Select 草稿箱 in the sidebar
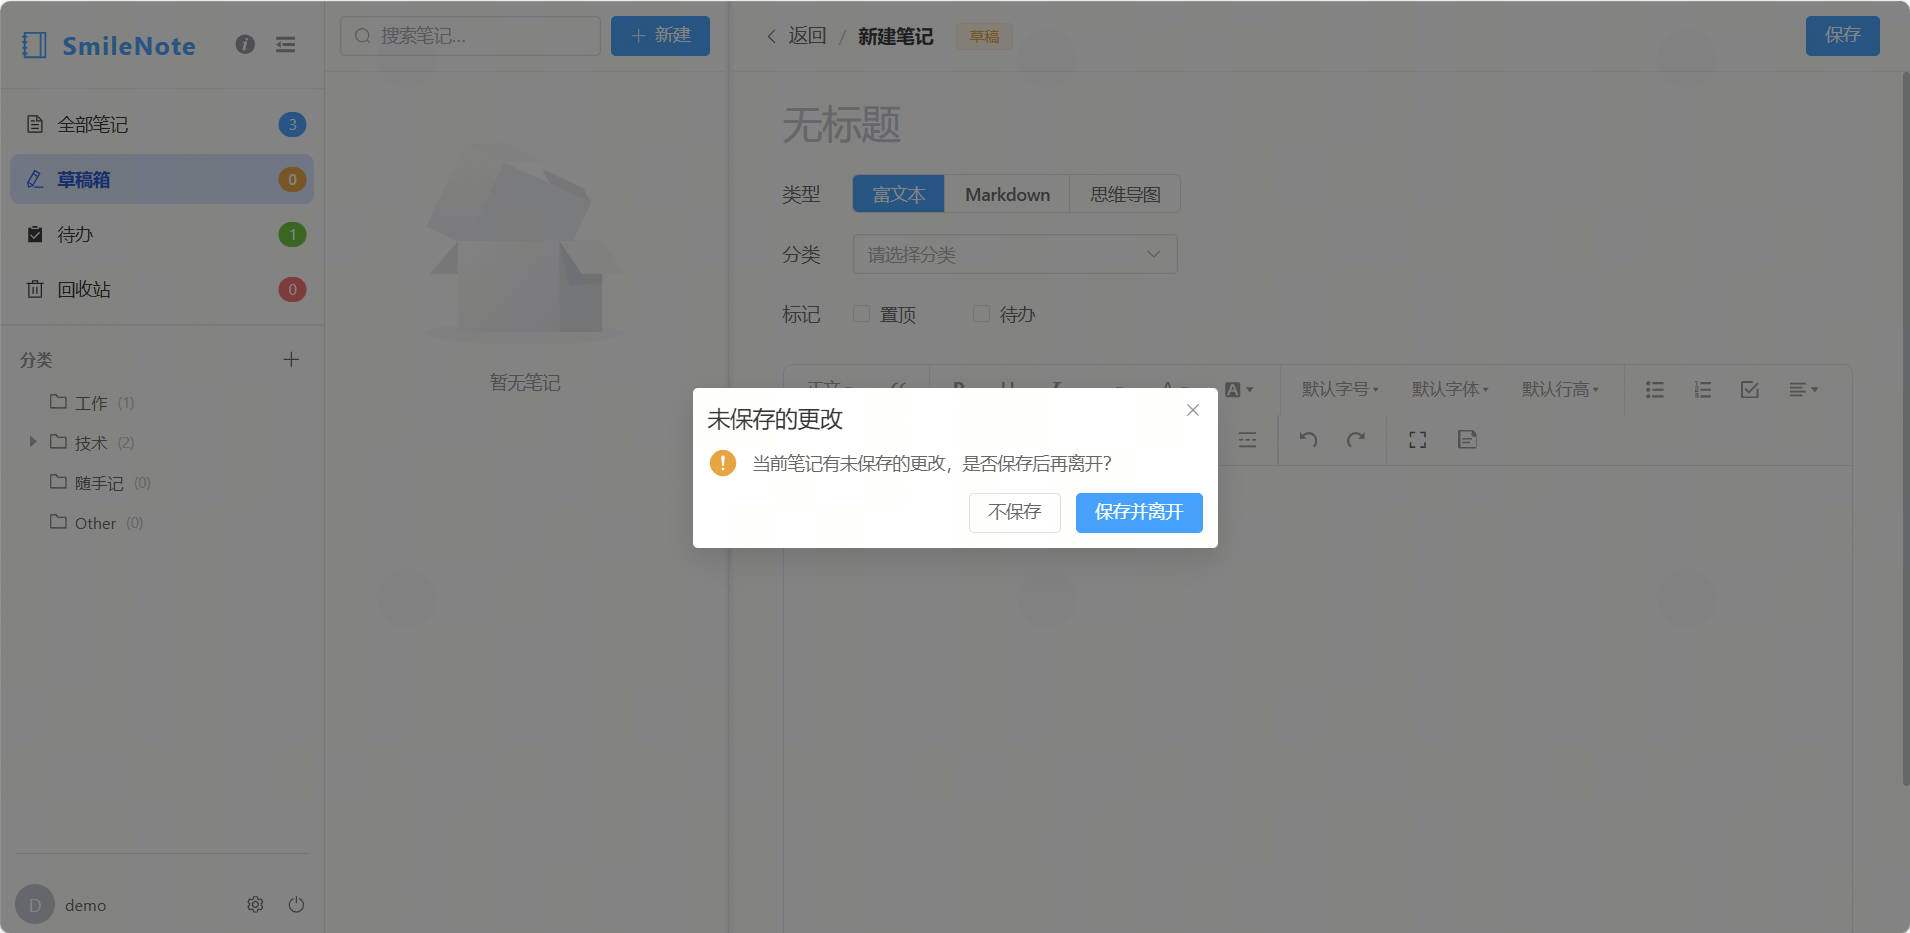This screenshot has height=933, width=1910. point(162,179)
